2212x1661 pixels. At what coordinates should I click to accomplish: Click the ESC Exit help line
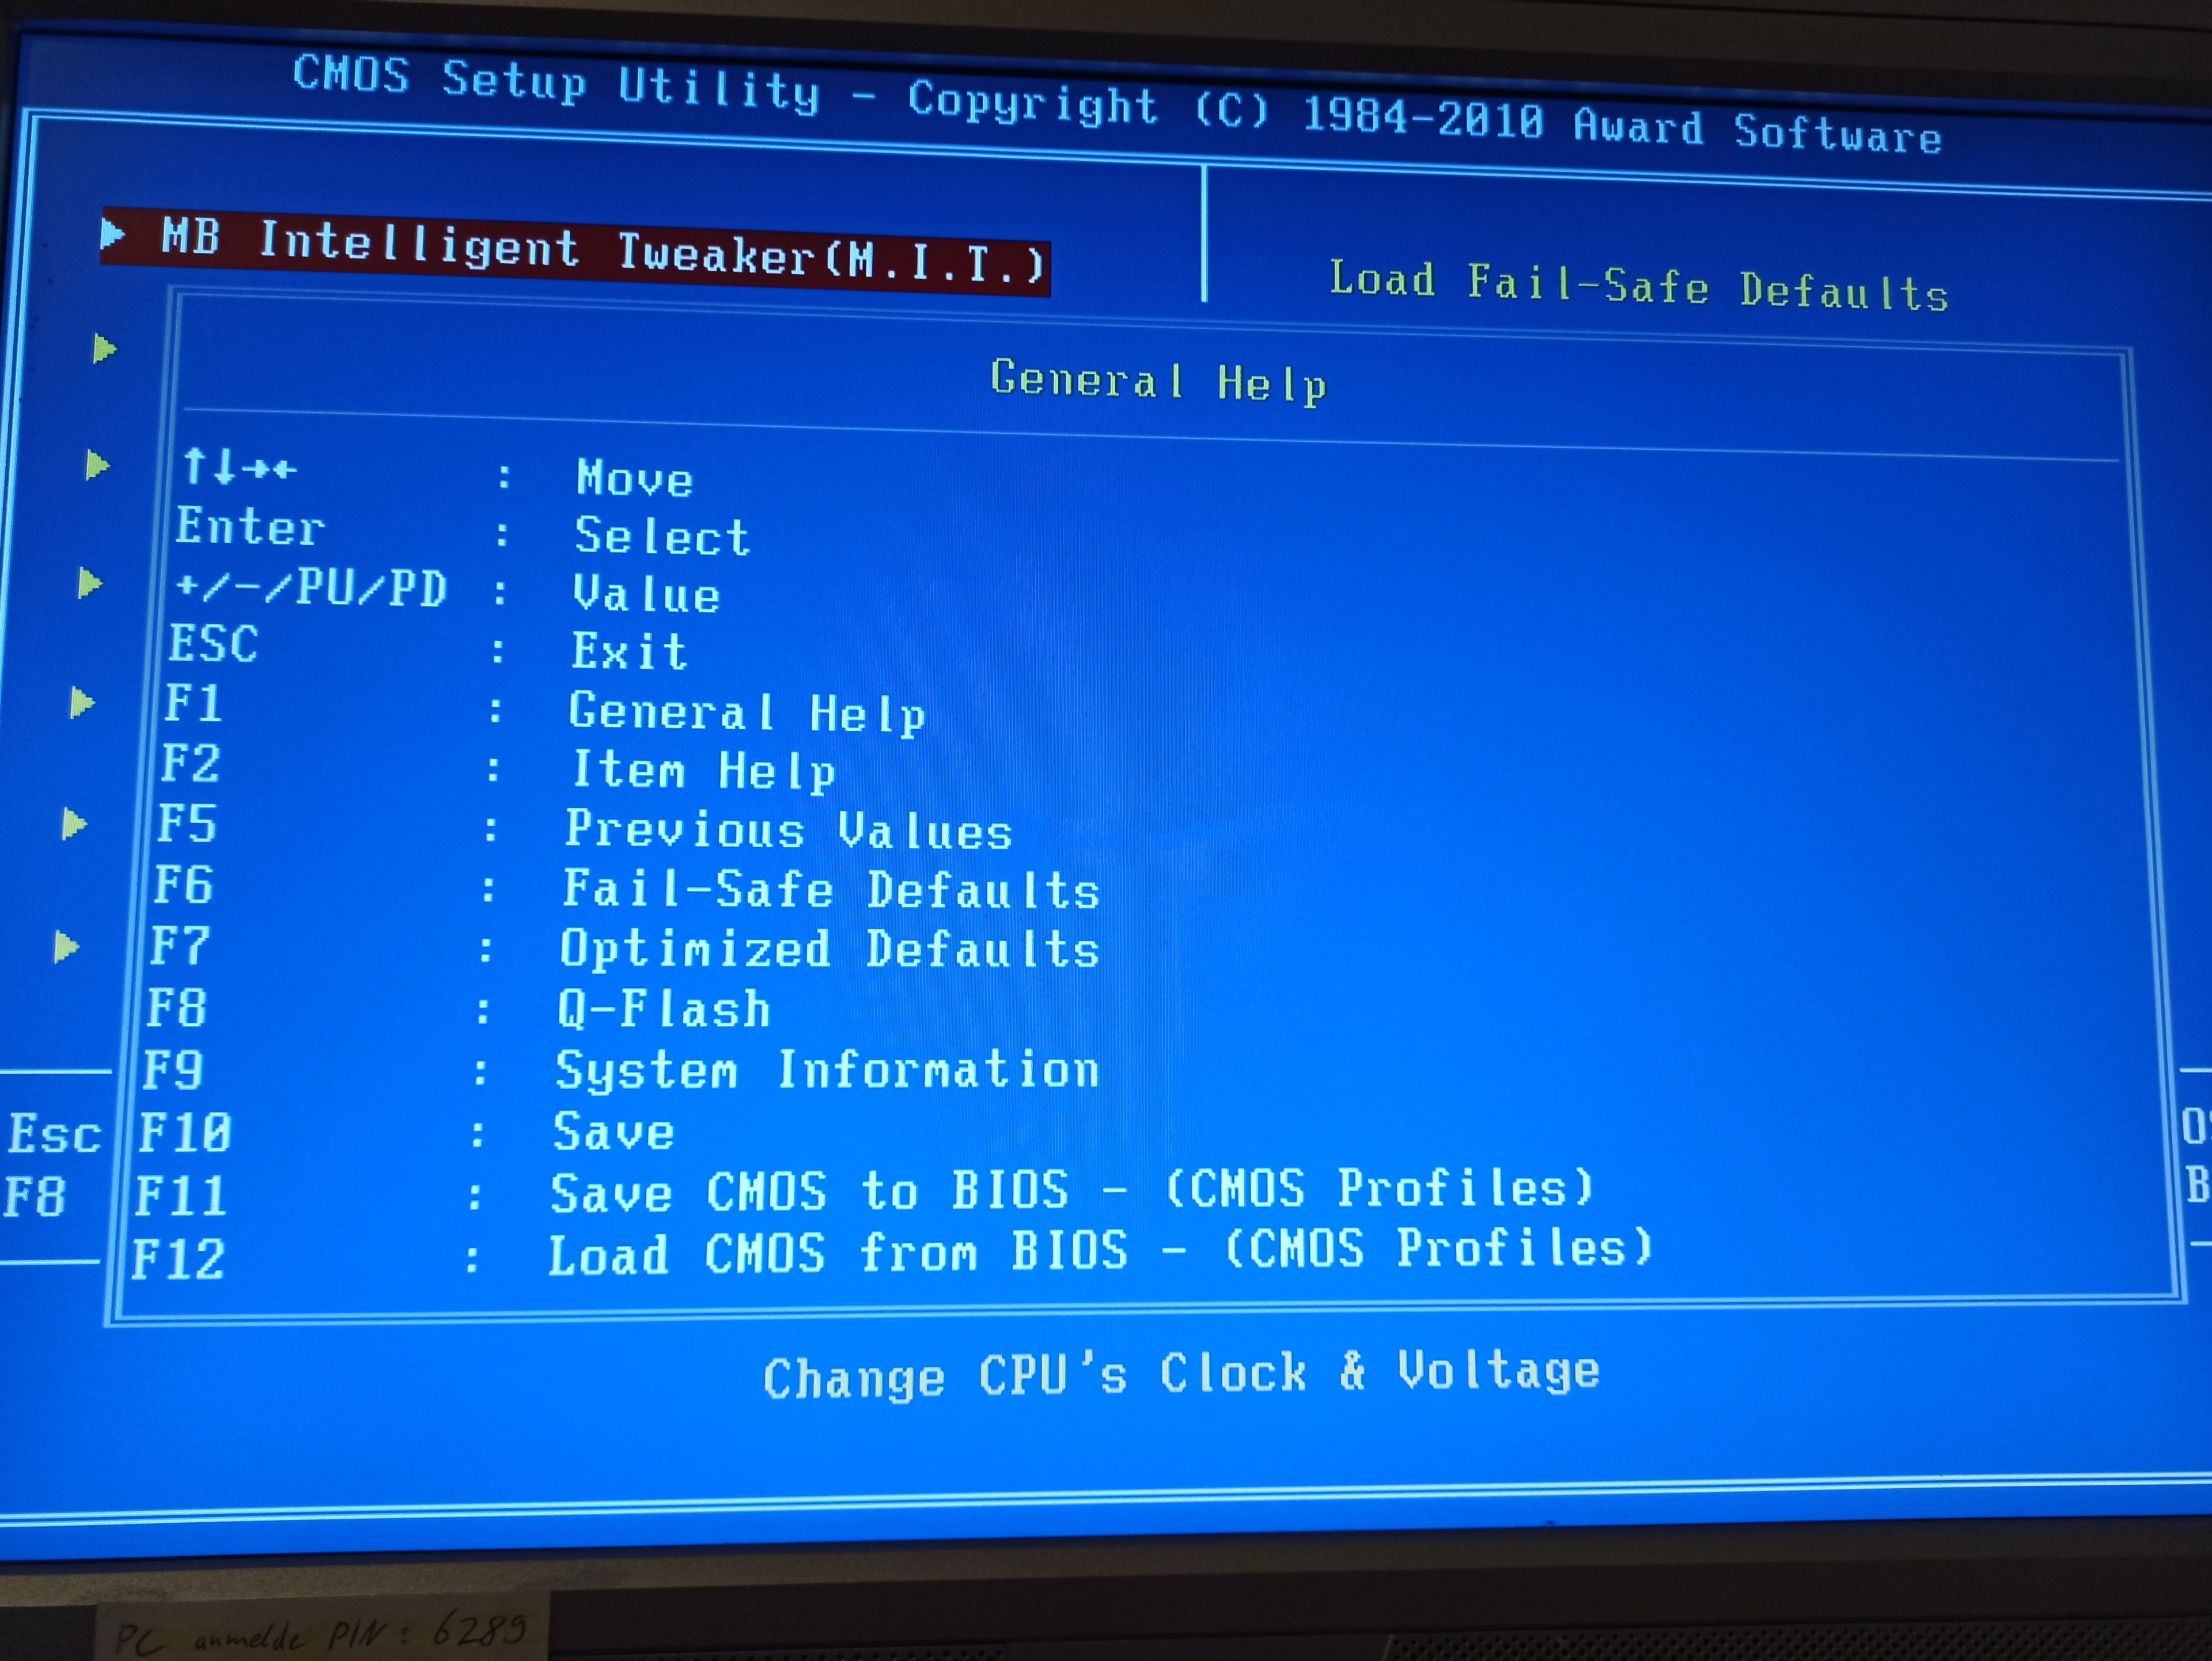pos(628,652)
